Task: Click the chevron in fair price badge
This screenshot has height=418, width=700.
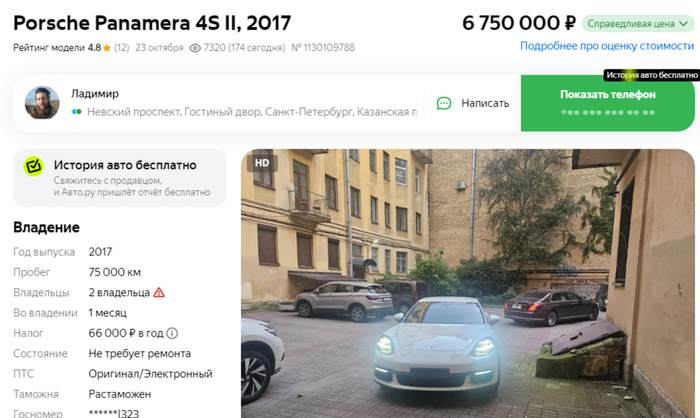Action: pyautogui.click(x=684, y=24)
